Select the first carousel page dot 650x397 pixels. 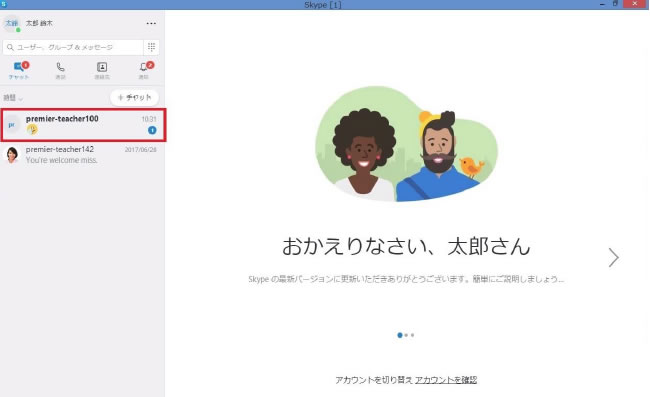[x=400, y=335]
